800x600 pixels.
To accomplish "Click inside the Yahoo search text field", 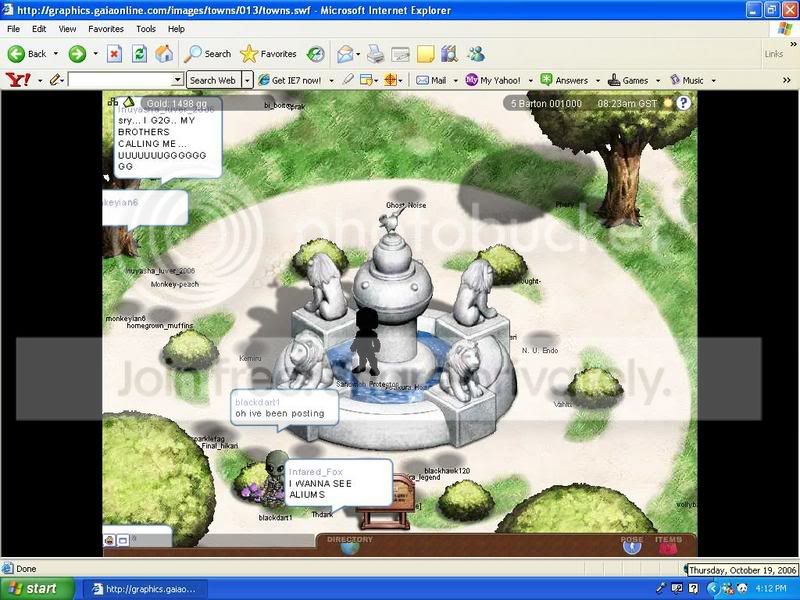I will (120, 80).
